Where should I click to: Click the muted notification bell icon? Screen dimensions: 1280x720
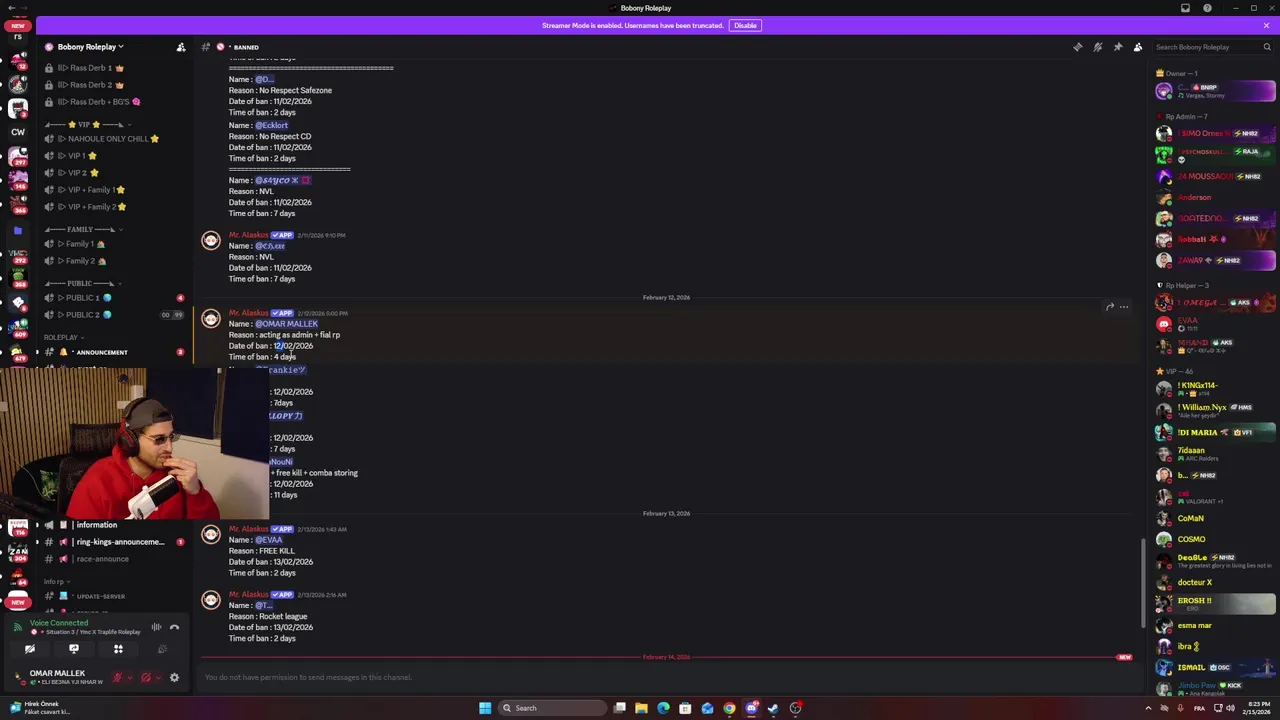pyautogui.click(x=1097, y=47)
